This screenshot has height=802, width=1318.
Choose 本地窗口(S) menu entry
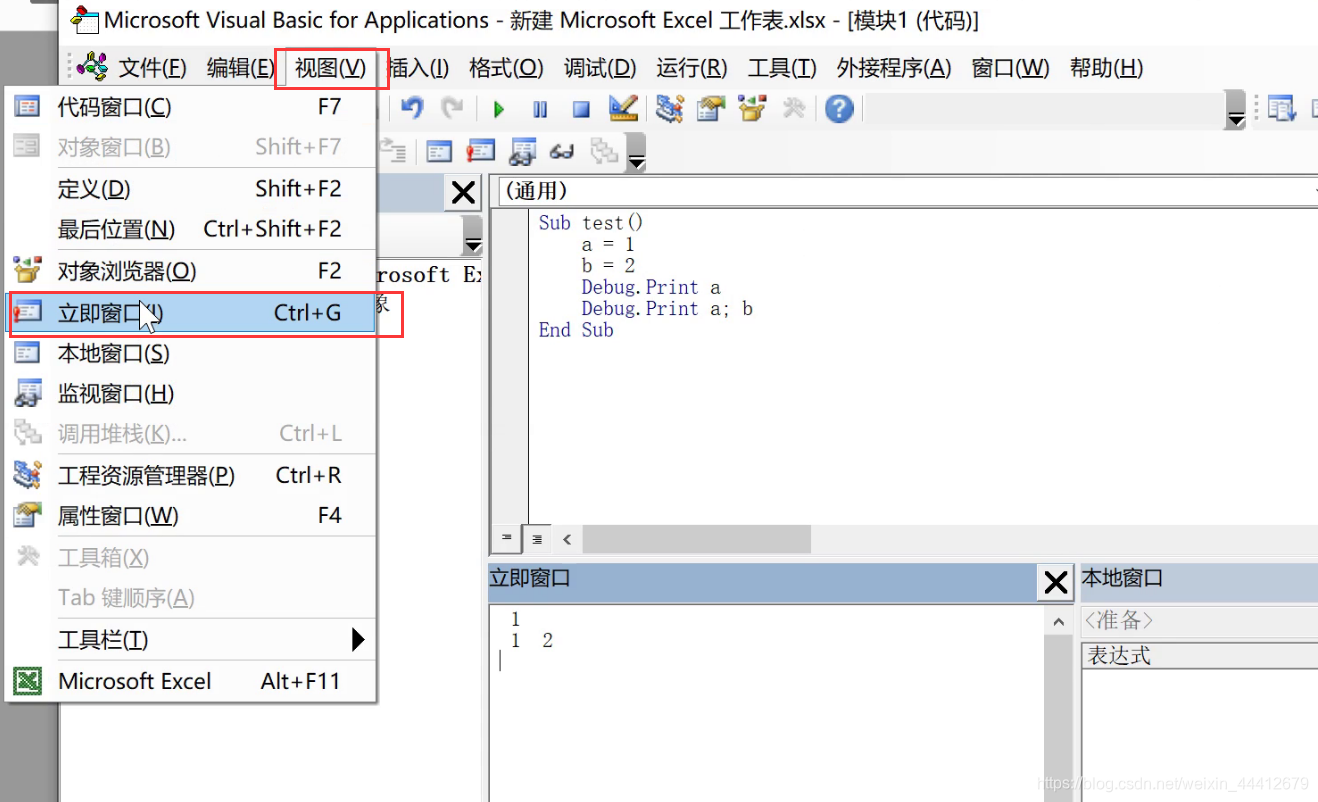pos(191,354)
